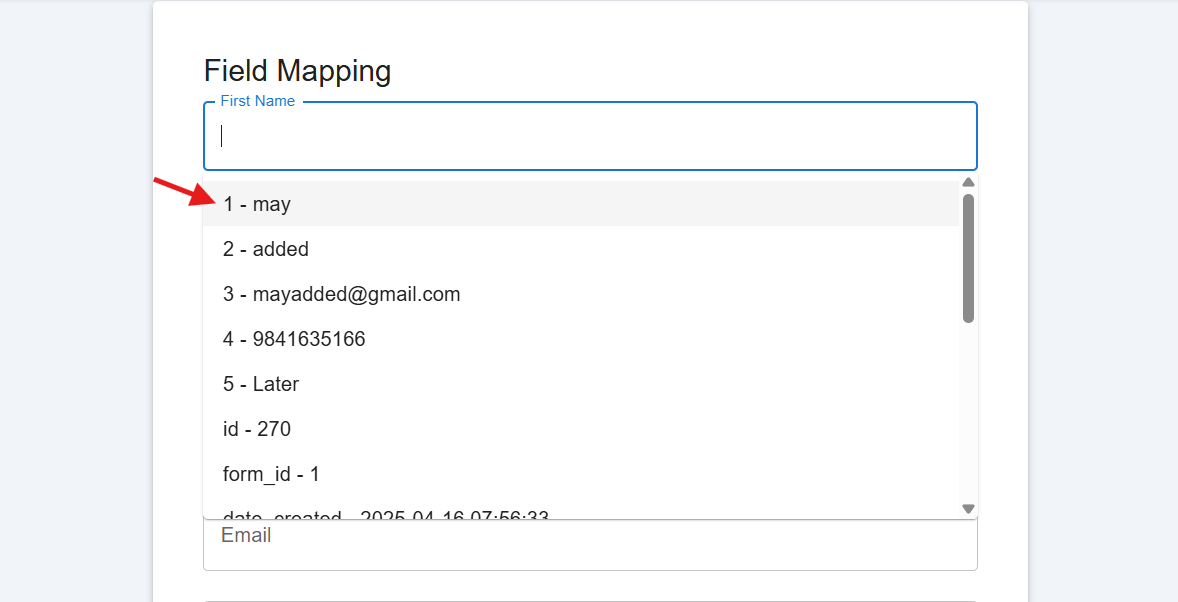The height and width of the screenshot is (602, 1178).
Task: Select the partially visible date_created option
Action: click(581, 510)
